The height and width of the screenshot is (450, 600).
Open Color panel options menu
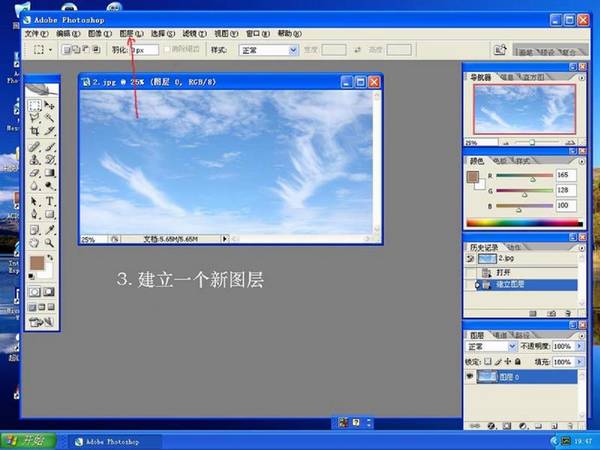(582, 161)
